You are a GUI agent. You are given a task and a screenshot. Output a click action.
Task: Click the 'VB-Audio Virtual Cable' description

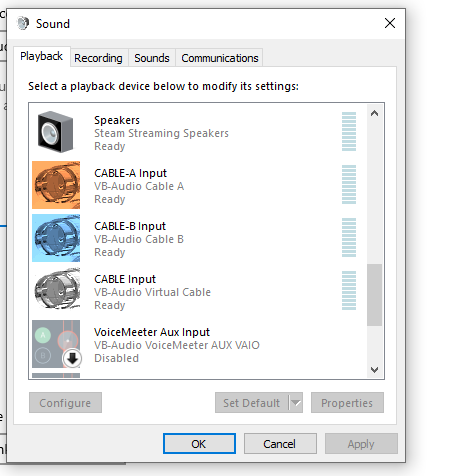tap(152, 292)
